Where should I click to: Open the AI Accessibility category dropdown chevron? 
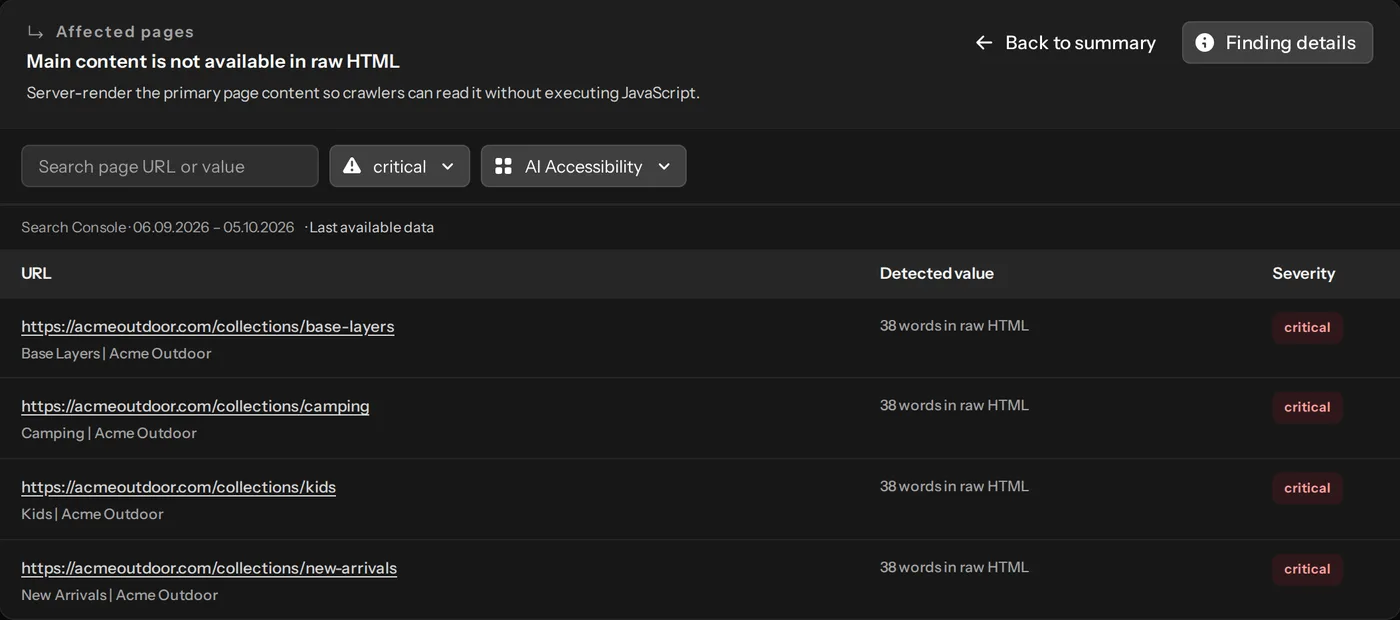[664, 166]
